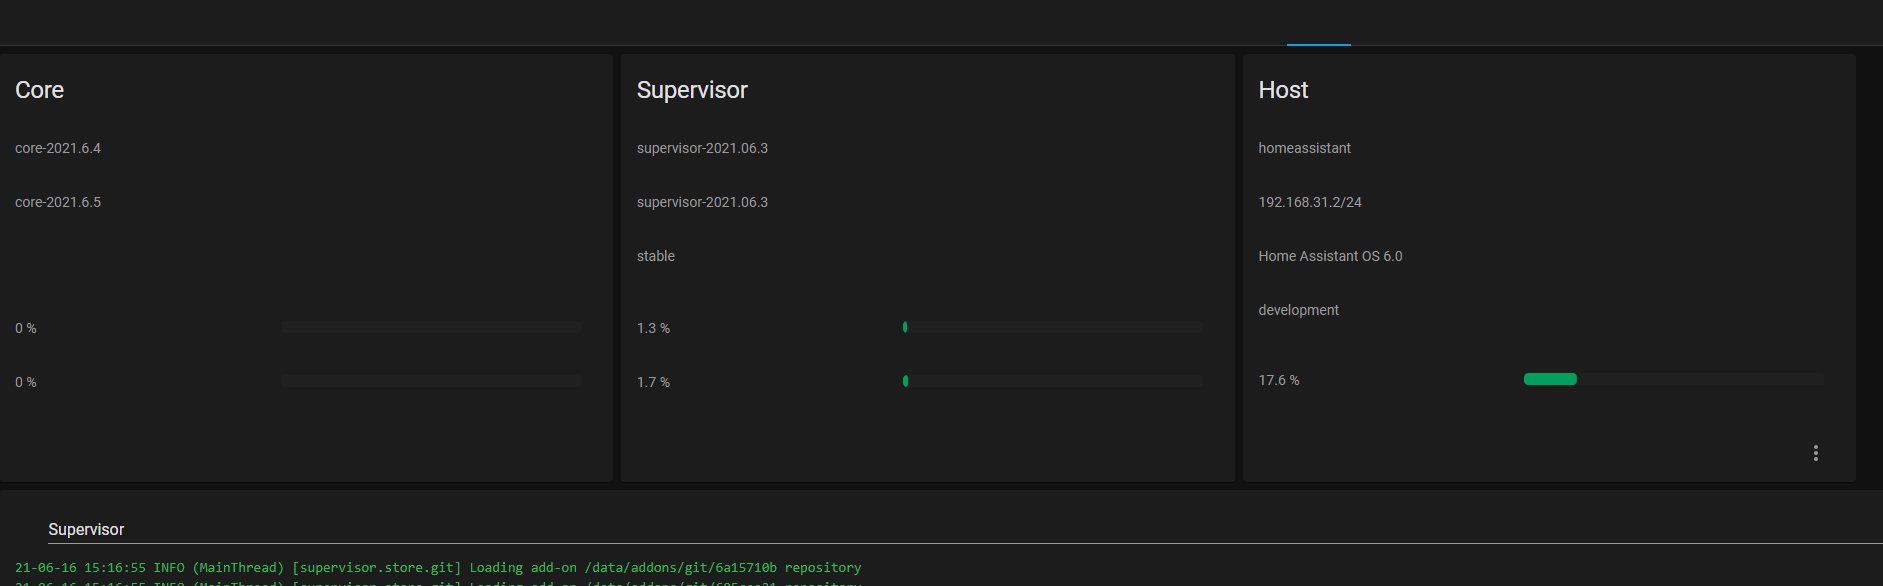Click the Supervisor card title
The width and height of the screenshot is (1883, 586).
coord(692,90)
